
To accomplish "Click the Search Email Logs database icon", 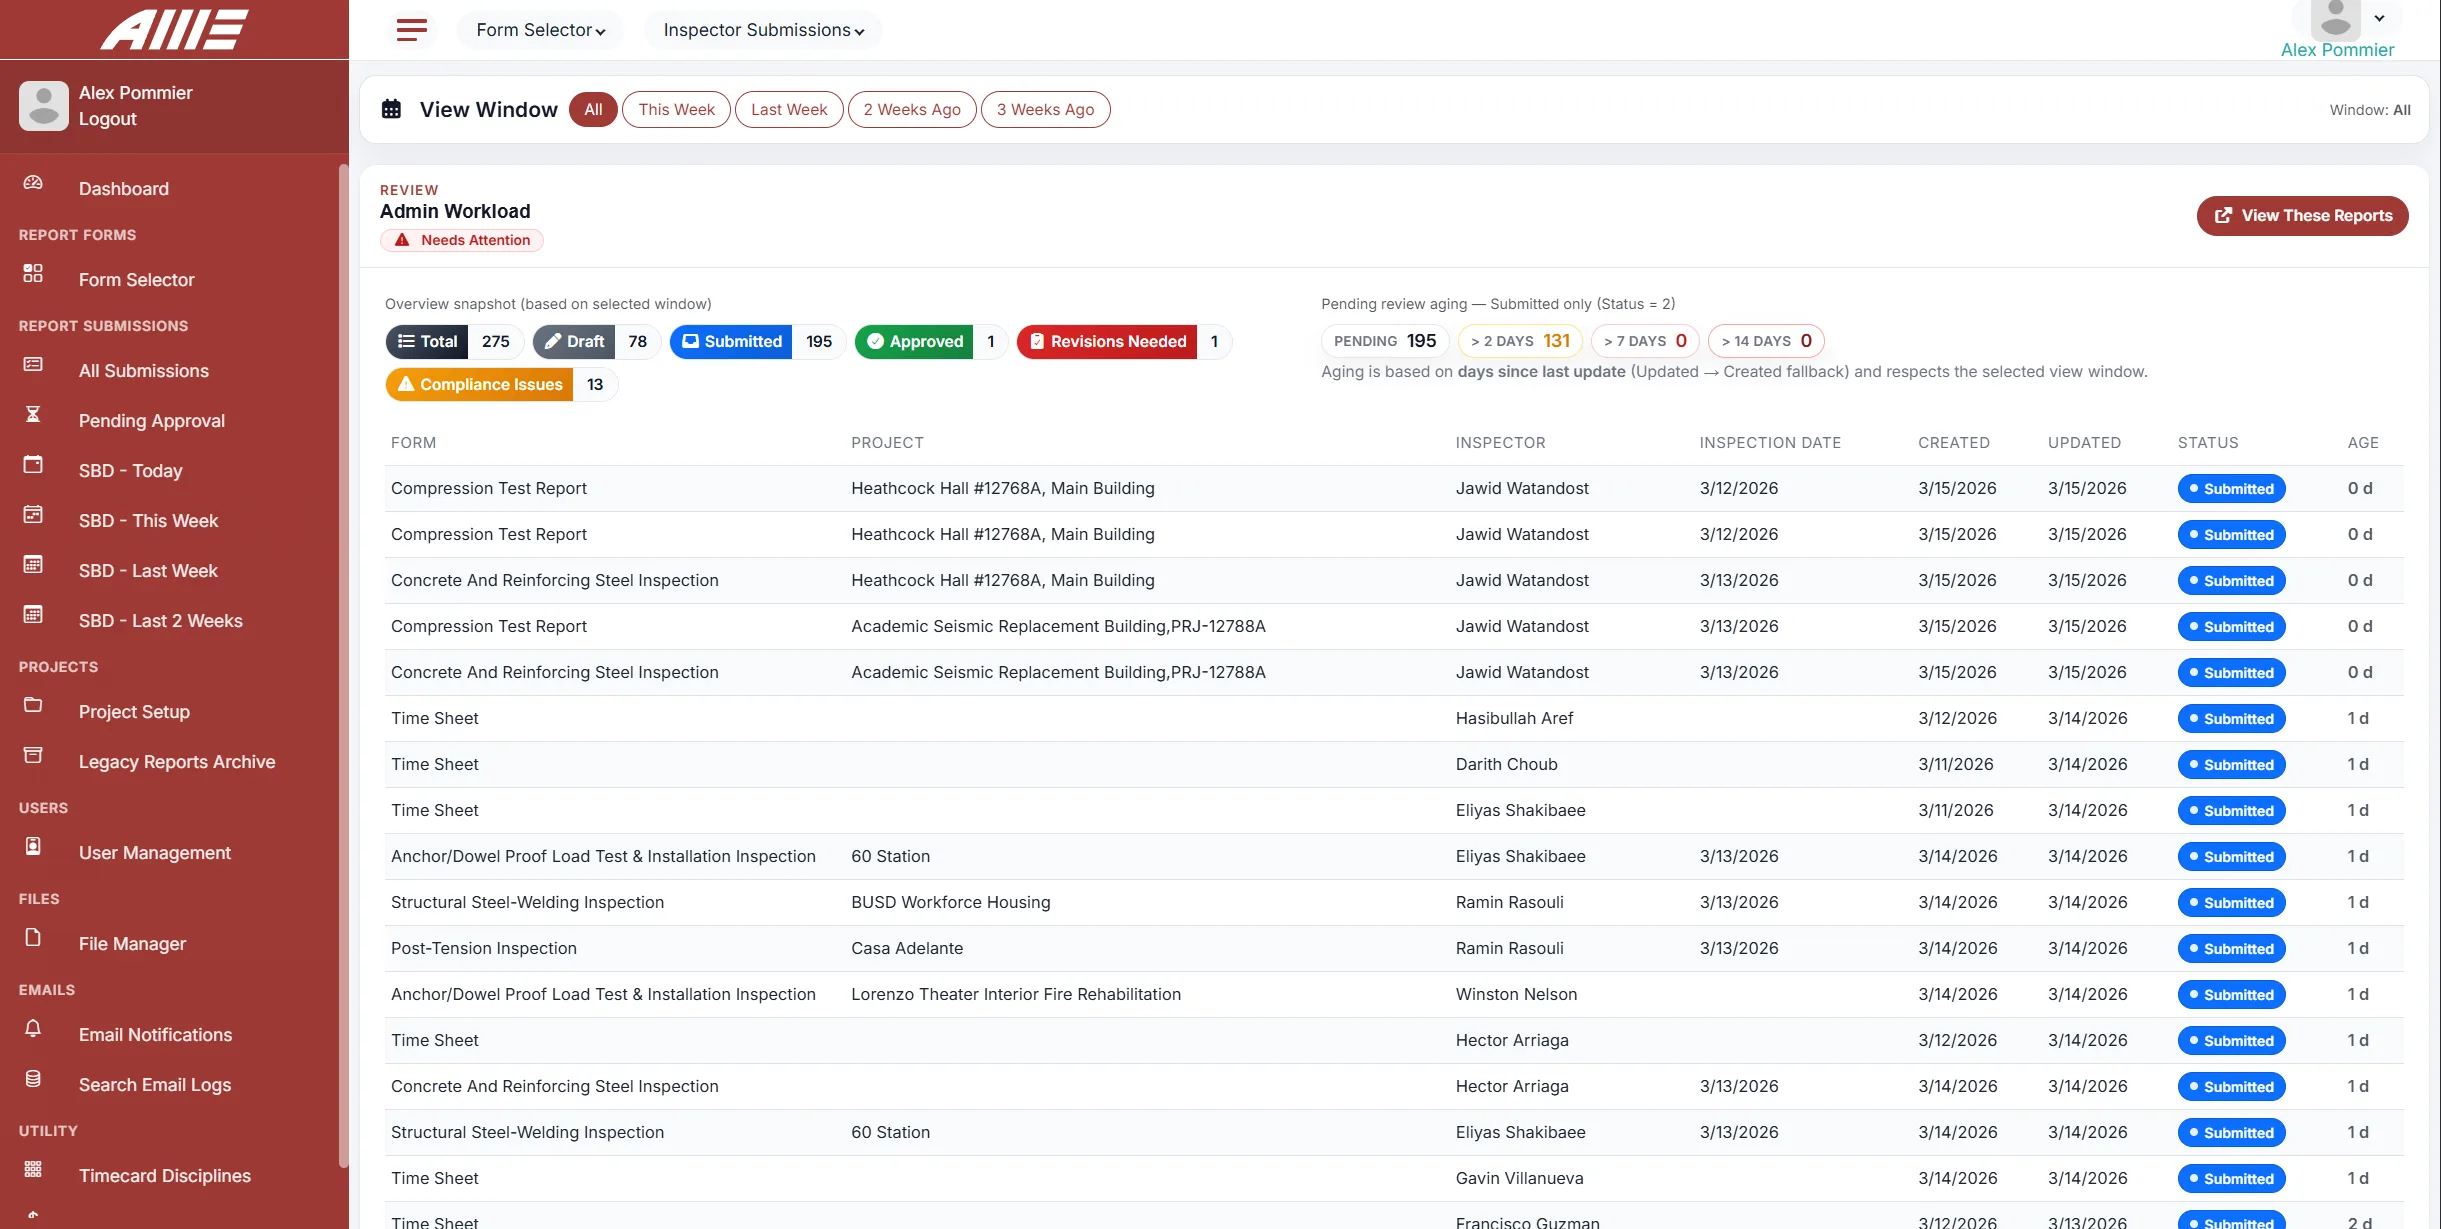I will coord(33,1078).
